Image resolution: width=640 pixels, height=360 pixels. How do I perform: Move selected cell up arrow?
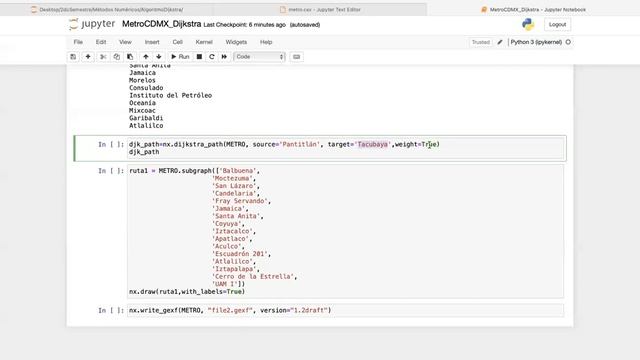tap(146, 57)
